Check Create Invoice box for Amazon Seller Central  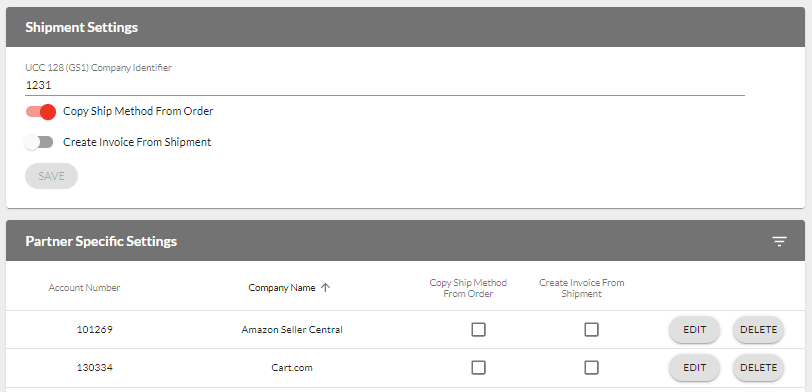(591, 329)
